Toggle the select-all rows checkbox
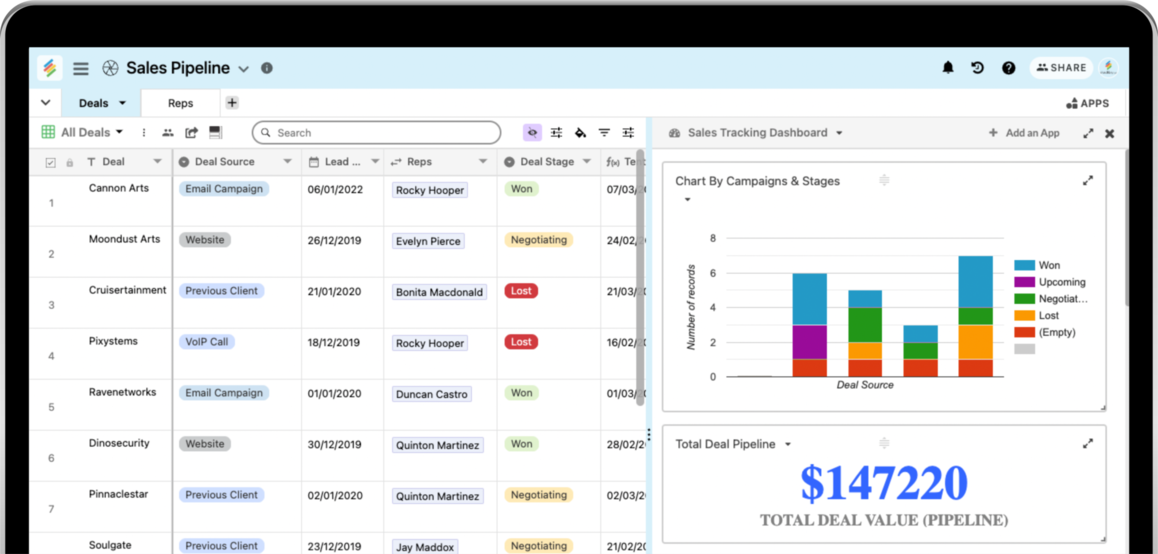Viewport: 1158px width, 554px height. coord(51,162)
